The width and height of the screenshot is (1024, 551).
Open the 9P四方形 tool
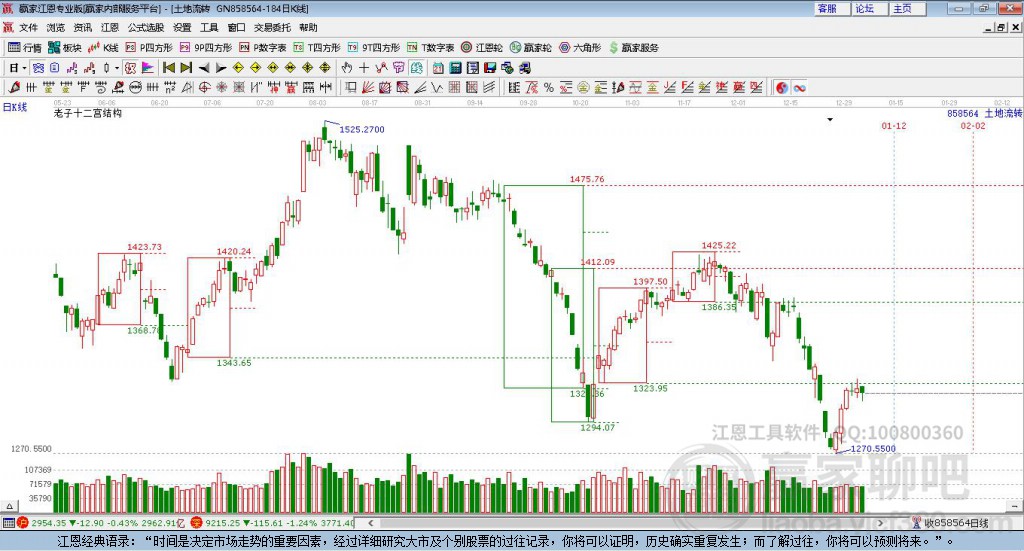206,48
